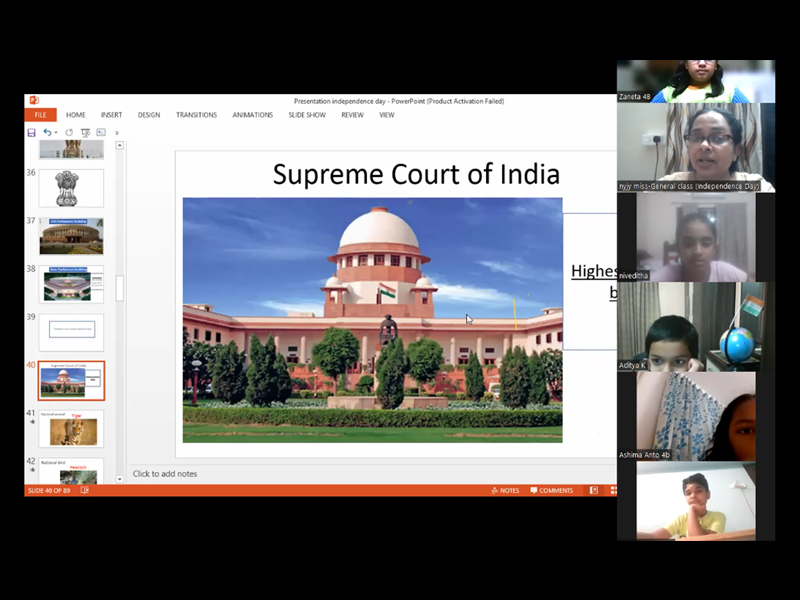800x600 pixels.
Task: Expand Customize Quick Access Toolbar dropdown
Action: (x=116, y=132)
